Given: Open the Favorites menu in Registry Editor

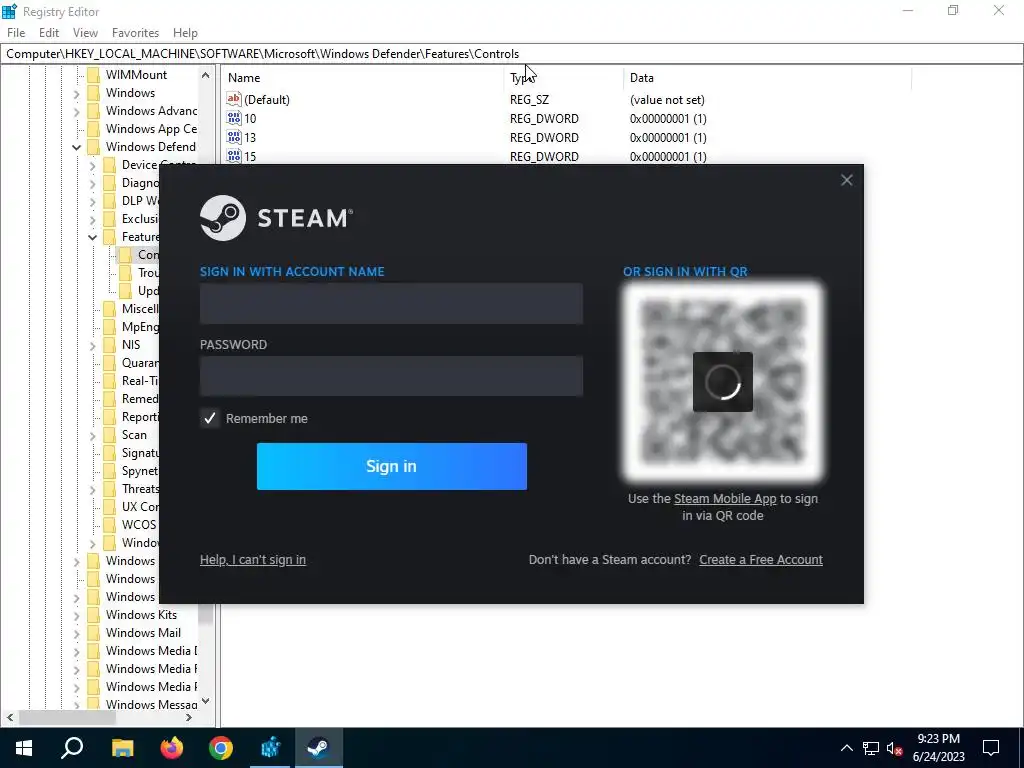Looking at the screenshot, I should [x=135, y=33].
